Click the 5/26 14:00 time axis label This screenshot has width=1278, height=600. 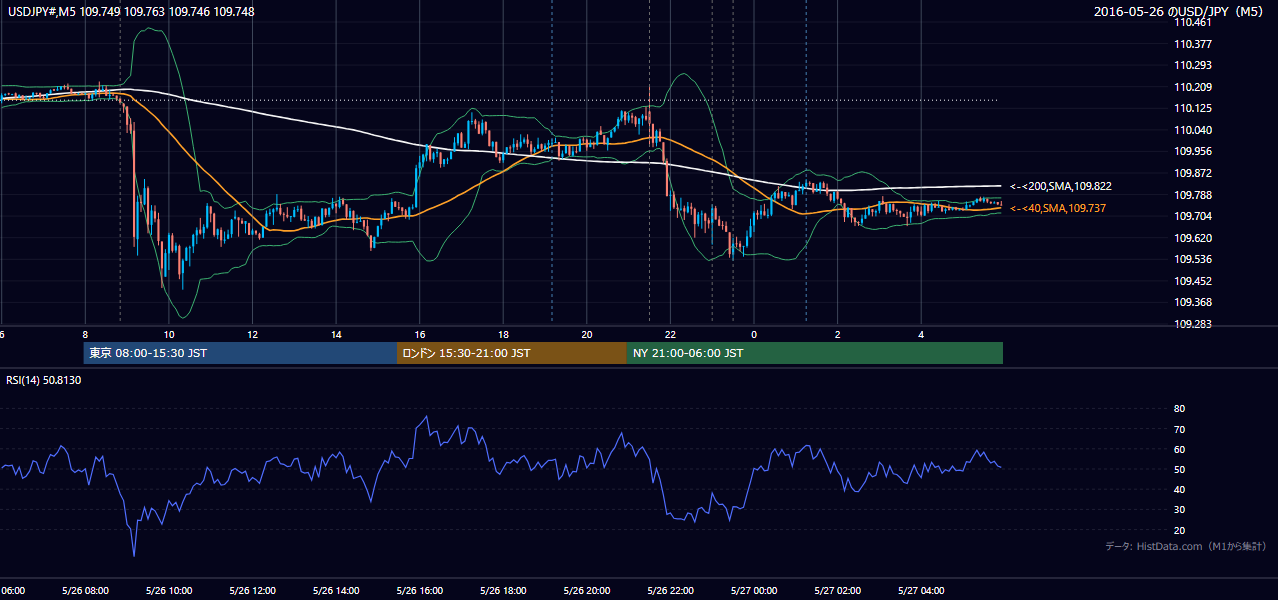click(336, 591)
